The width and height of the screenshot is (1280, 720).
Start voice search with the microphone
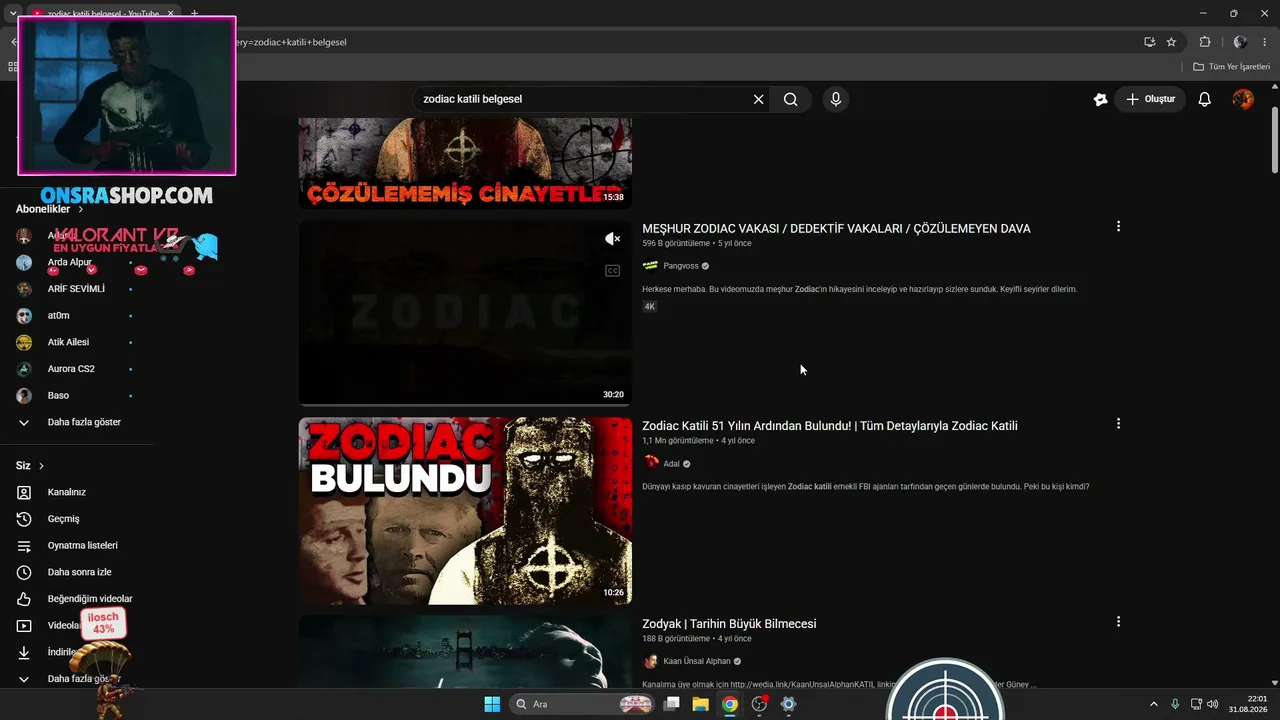tap(835, 99)
